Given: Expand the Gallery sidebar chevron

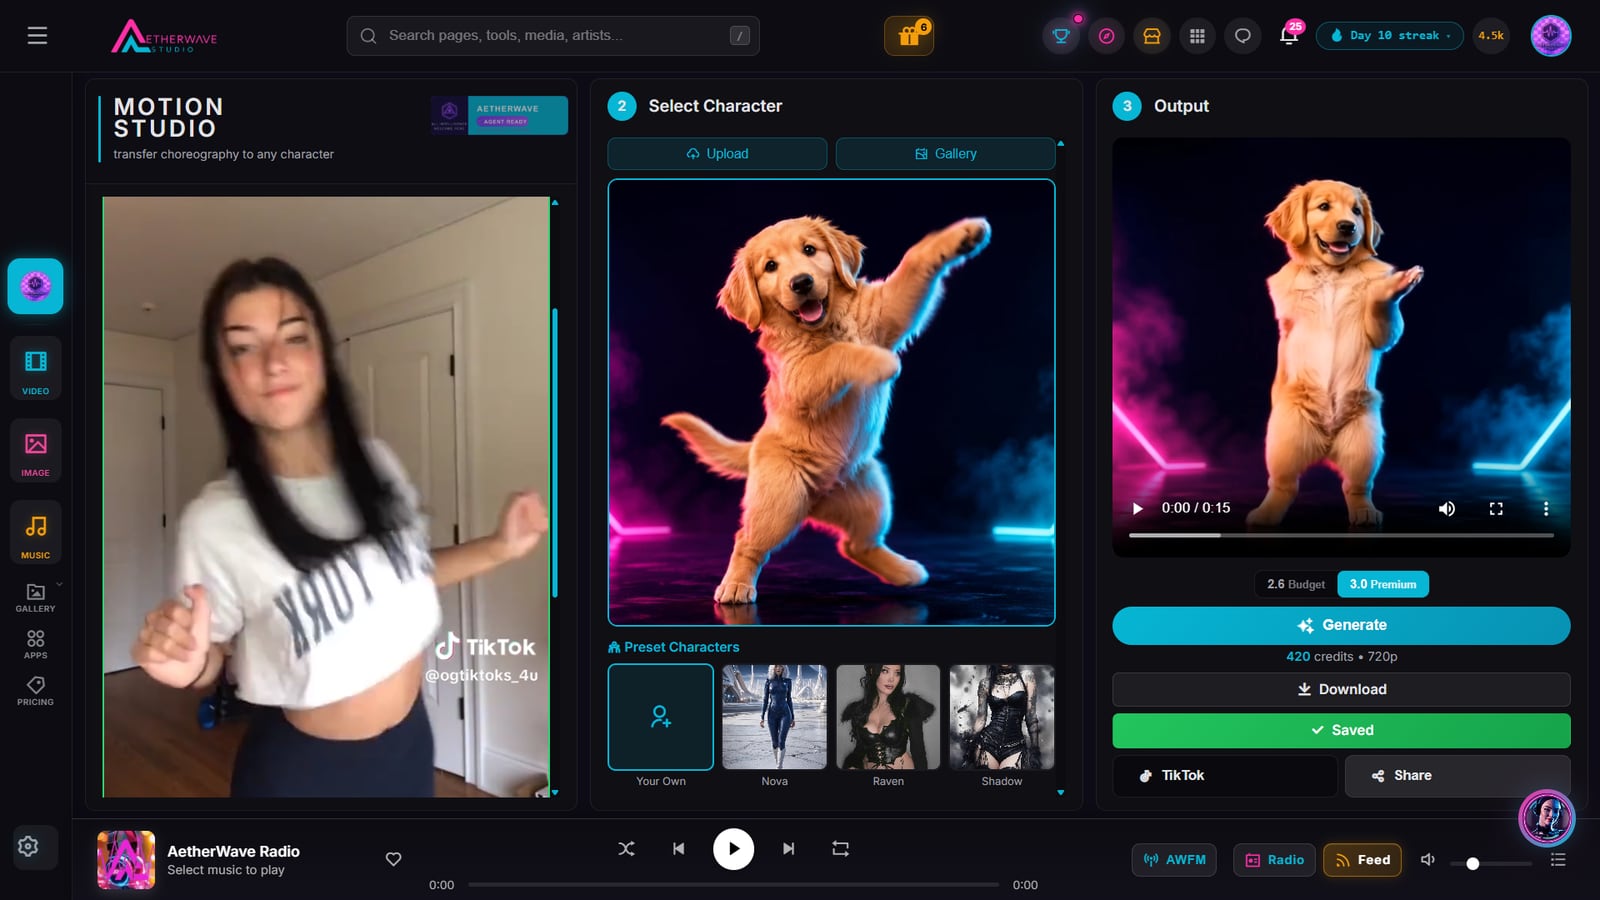Looking at the screenshot, I should click(x=59, y=584).
